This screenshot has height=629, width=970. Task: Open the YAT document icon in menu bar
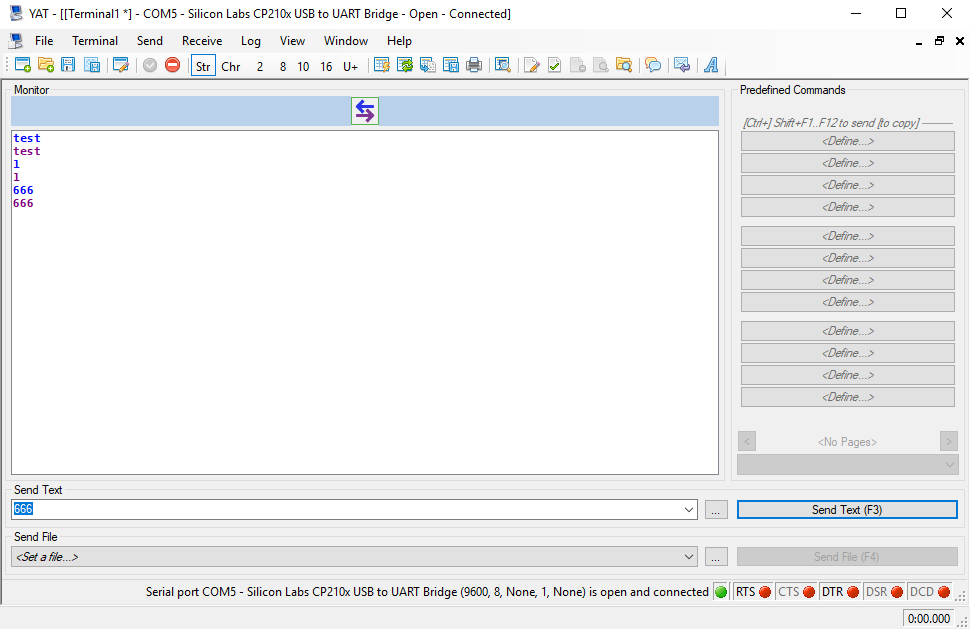[x=16, y=41]
